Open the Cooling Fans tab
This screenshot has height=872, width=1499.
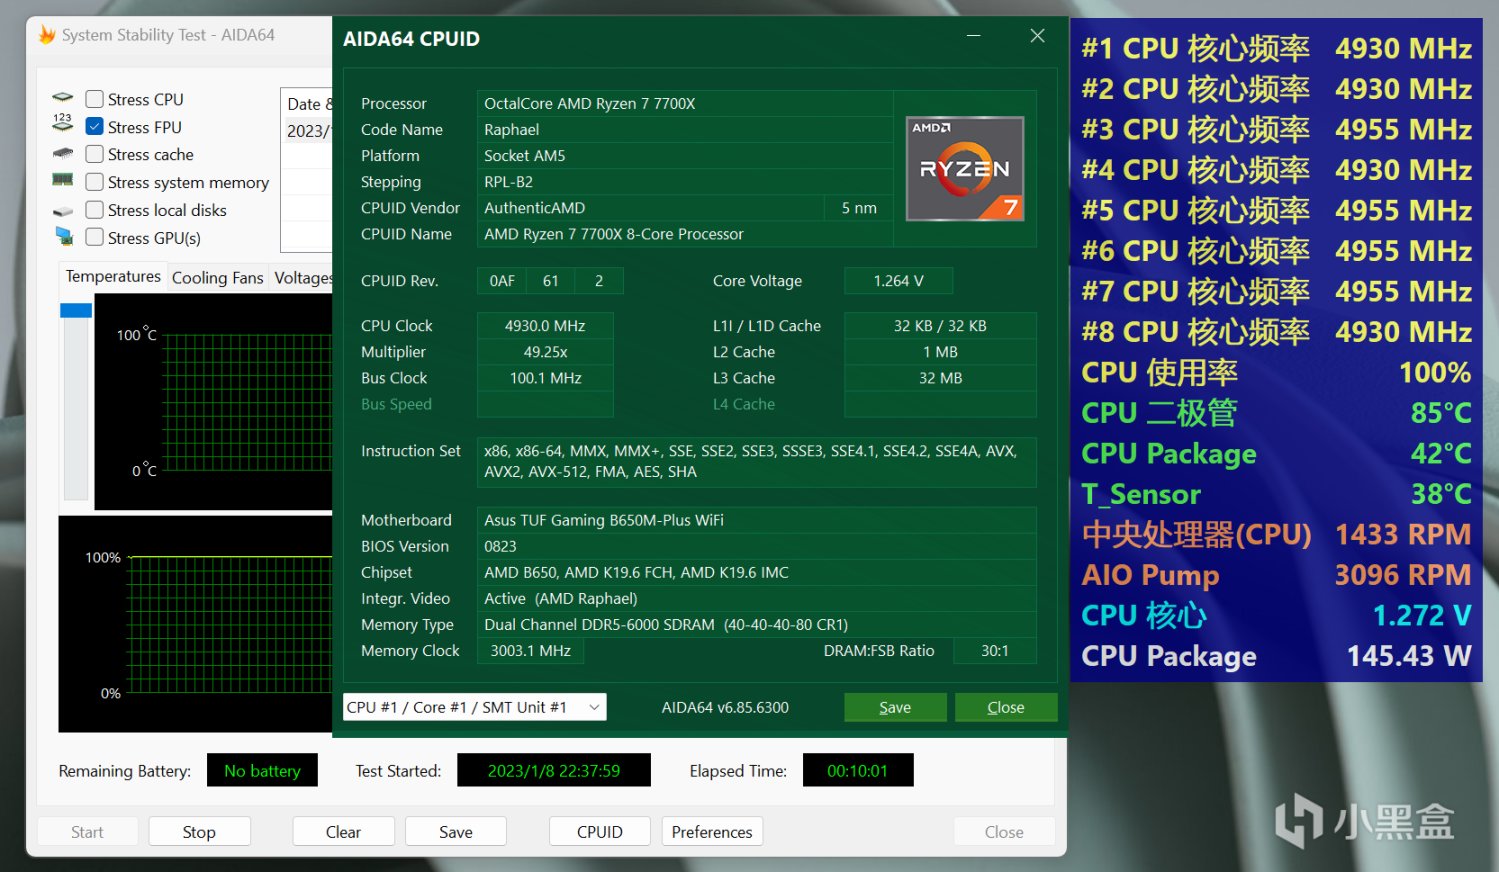217,278
